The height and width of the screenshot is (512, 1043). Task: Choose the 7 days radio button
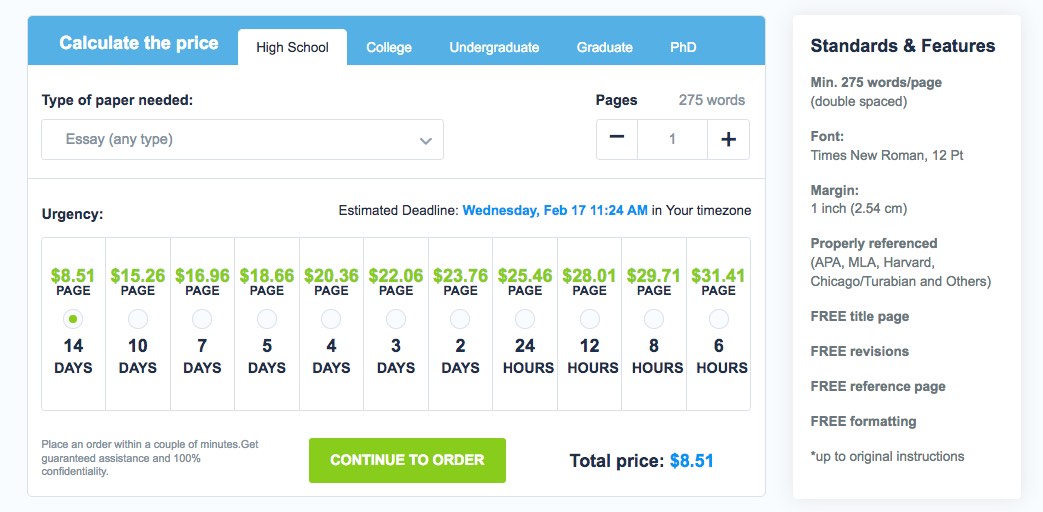tap(202, 319)
